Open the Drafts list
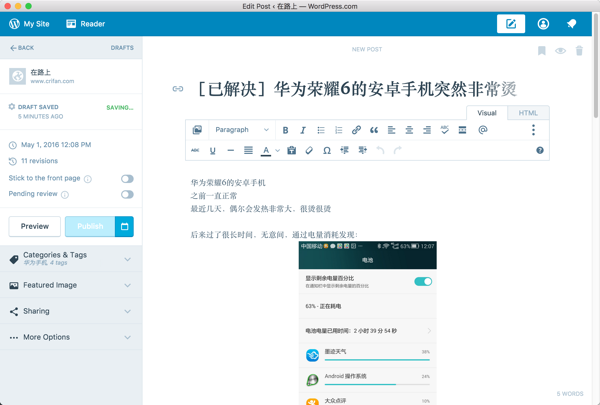600x405 pixels. (x=122, y=48)
